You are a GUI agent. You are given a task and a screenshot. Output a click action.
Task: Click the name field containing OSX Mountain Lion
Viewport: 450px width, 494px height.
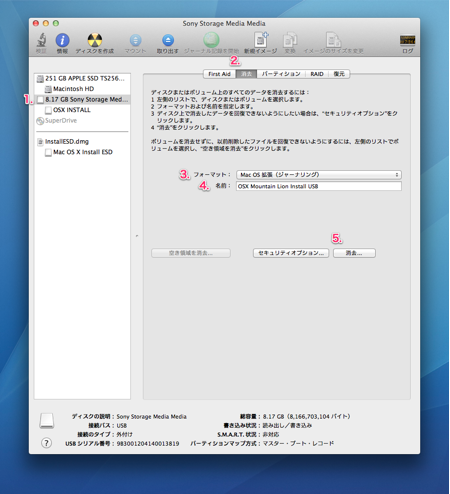(319, 186)
